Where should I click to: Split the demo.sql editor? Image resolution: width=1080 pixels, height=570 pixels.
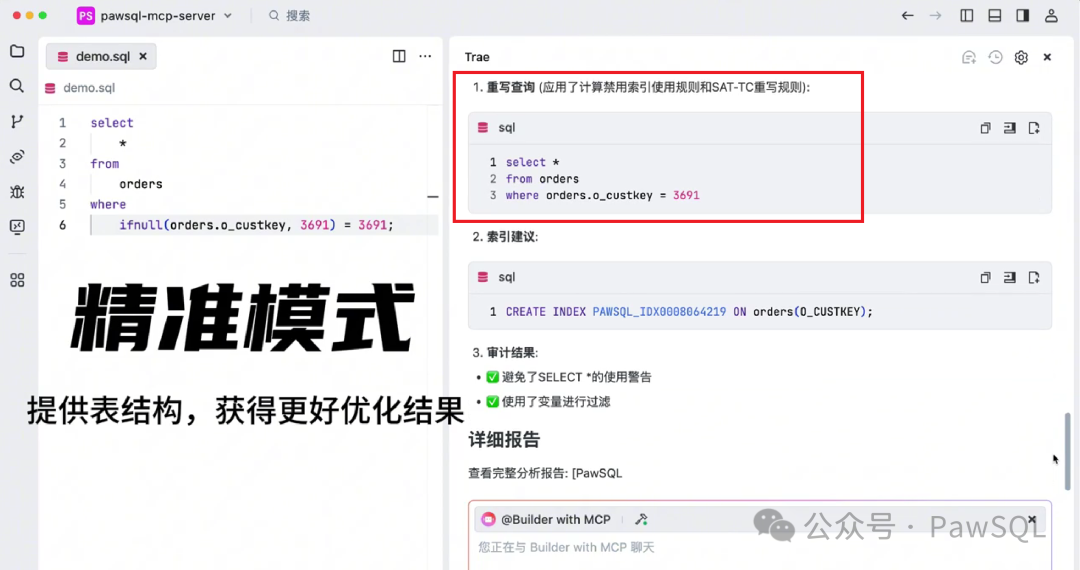pyautogui.click(x=399, y=56)
